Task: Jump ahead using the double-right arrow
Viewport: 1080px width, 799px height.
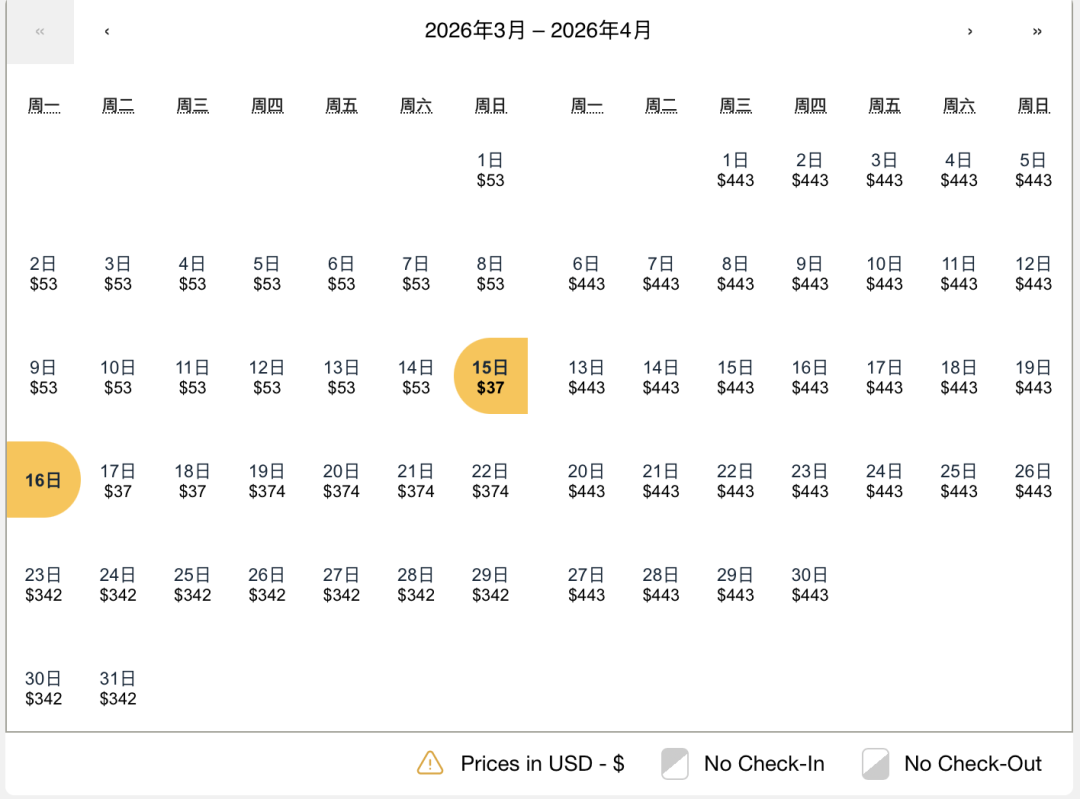Action: (x=1037, y=31)
